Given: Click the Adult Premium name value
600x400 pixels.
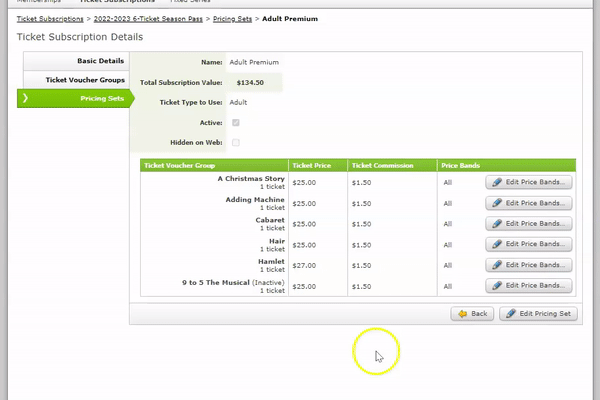Looking at the screenshot, I should click(254, 62).
